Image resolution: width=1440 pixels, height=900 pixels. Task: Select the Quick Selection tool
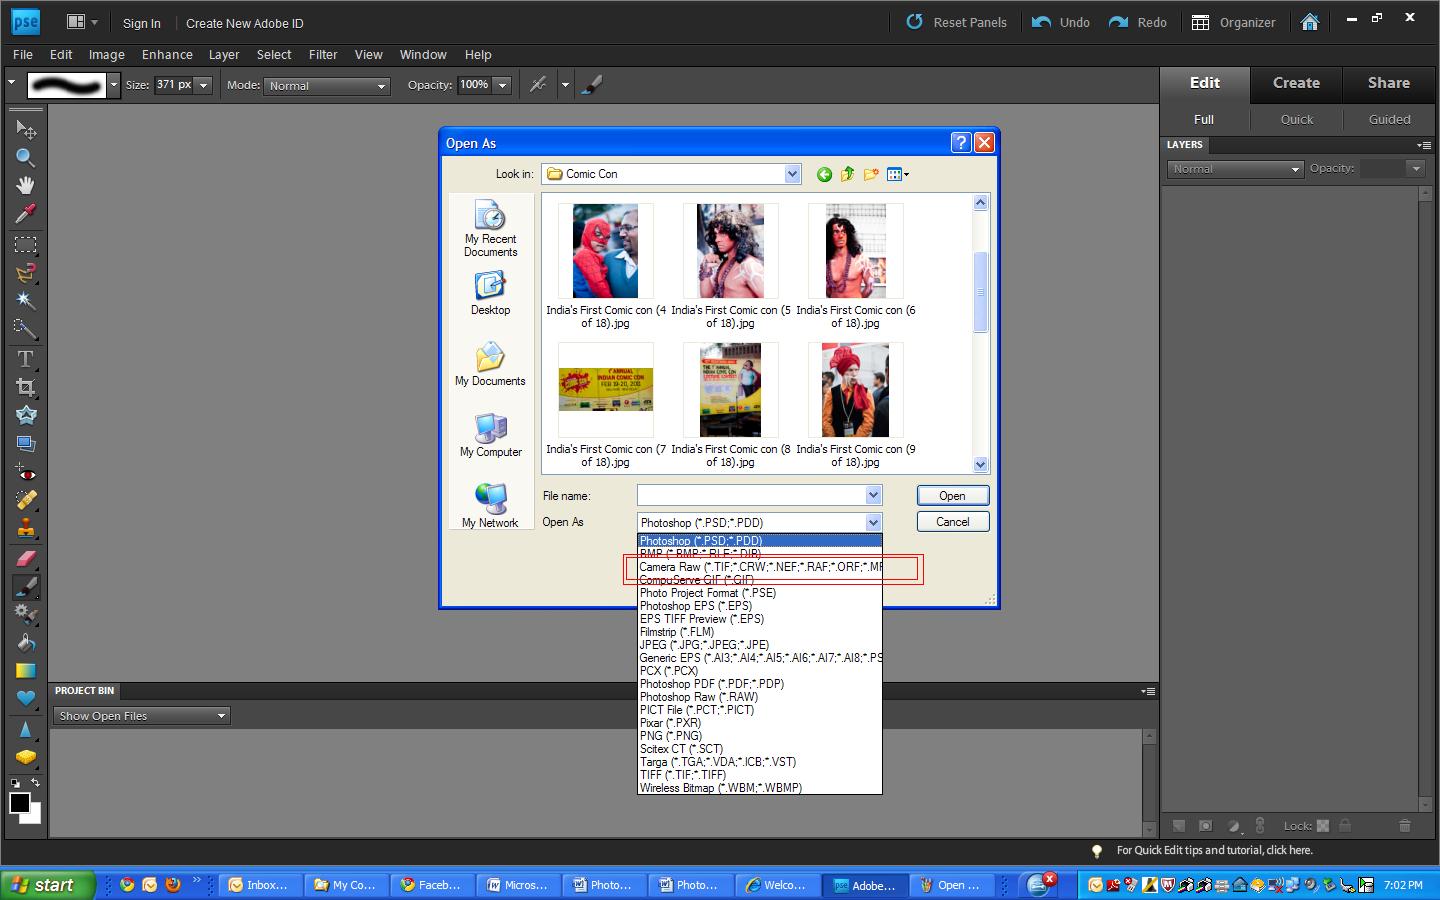pyautogui.click(x=26, y=329)
